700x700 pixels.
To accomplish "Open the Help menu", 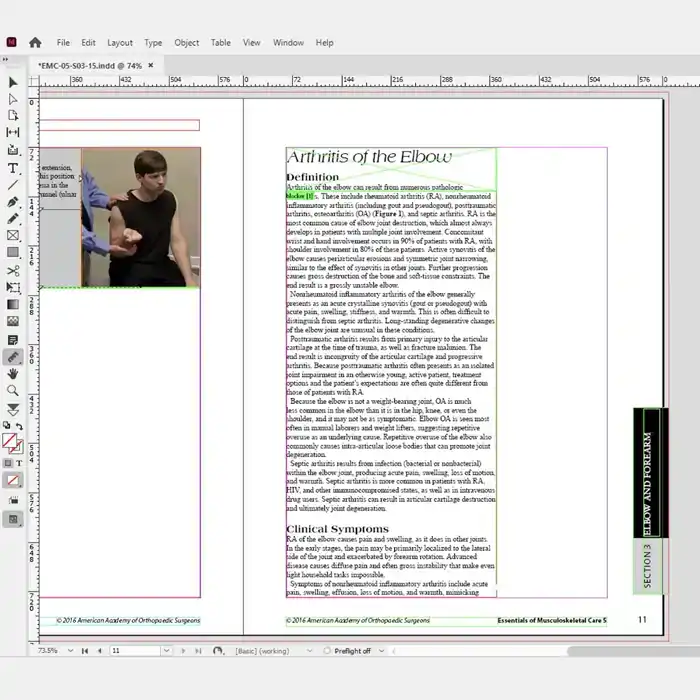I will (x=325, y=42).
